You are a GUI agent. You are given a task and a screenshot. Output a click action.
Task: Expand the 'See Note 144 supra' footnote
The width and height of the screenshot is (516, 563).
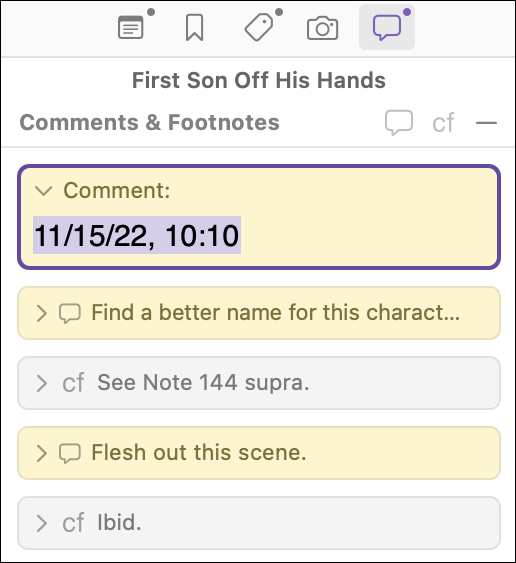click(42, 383)
